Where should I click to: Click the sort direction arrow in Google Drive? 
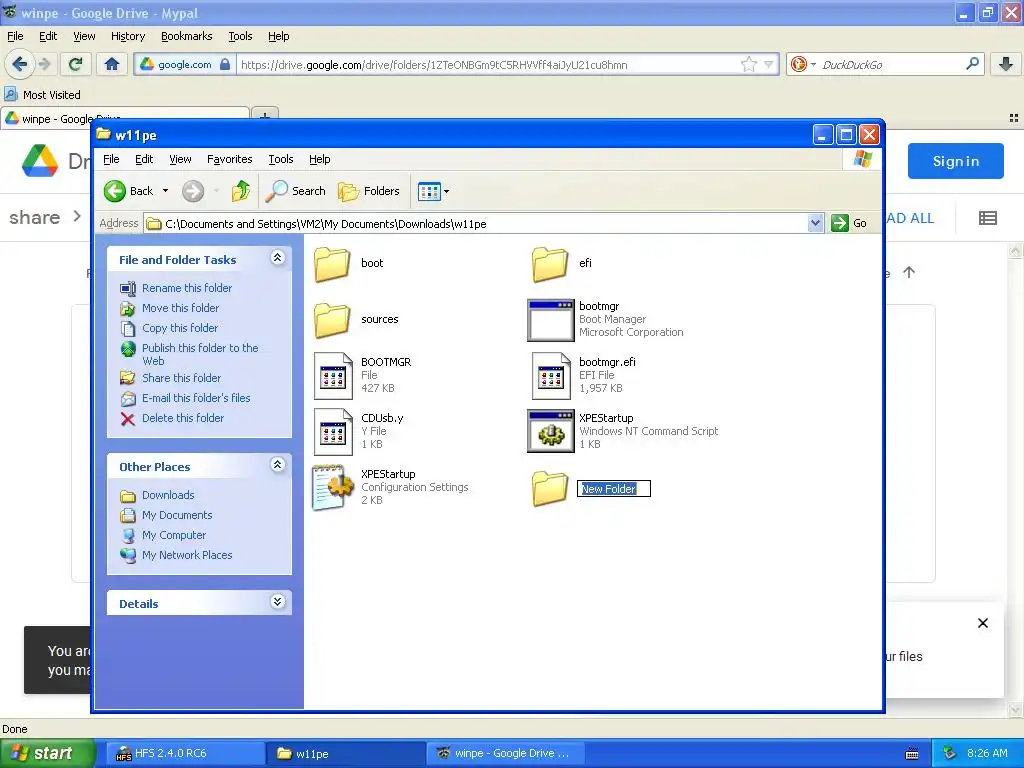pos(909,272)
